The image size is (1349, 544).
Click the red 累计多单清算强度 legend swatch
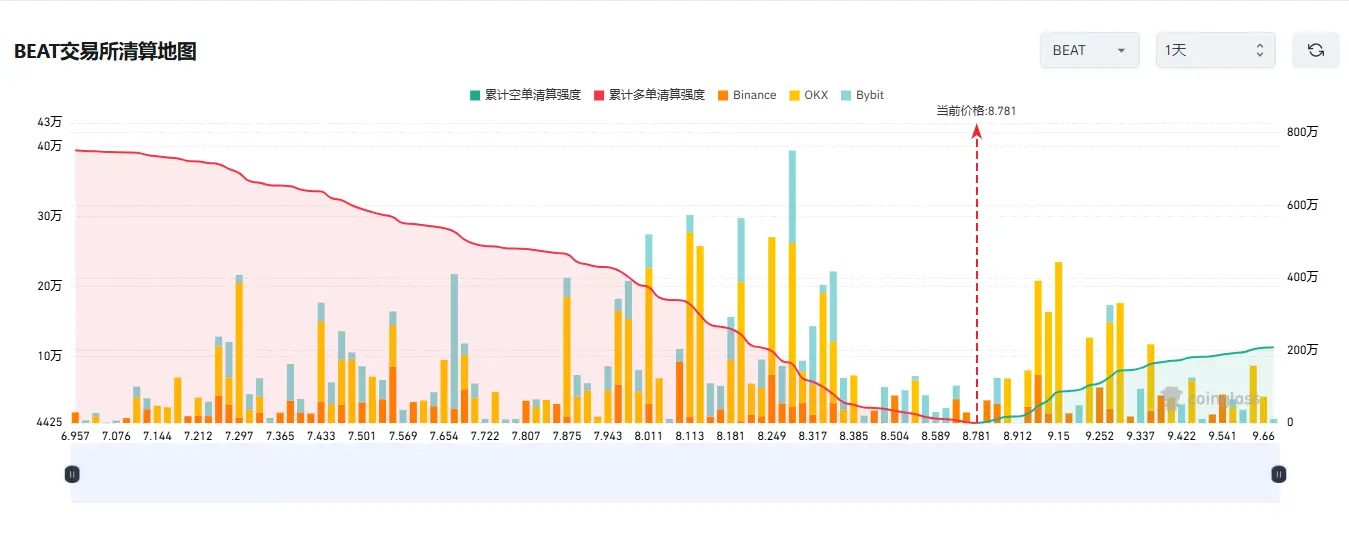coord(599,95)
